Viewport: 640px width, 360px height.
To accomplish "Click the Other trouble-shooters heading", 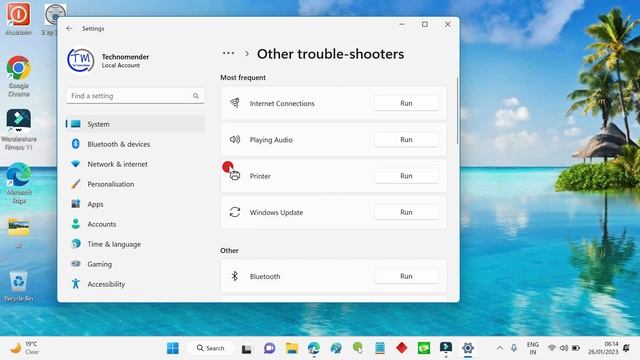I will [331, 54].
